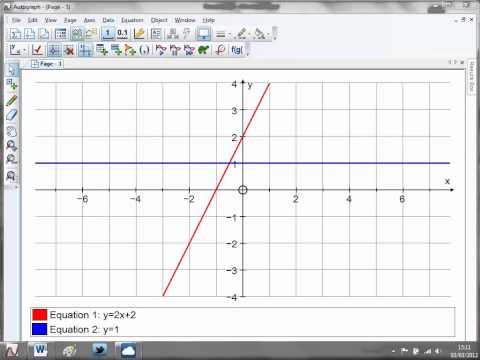The width and height of the screenshot is (480, 360).
Task: Click the first table icon with a green plus
Action: [x=102, y=50]
